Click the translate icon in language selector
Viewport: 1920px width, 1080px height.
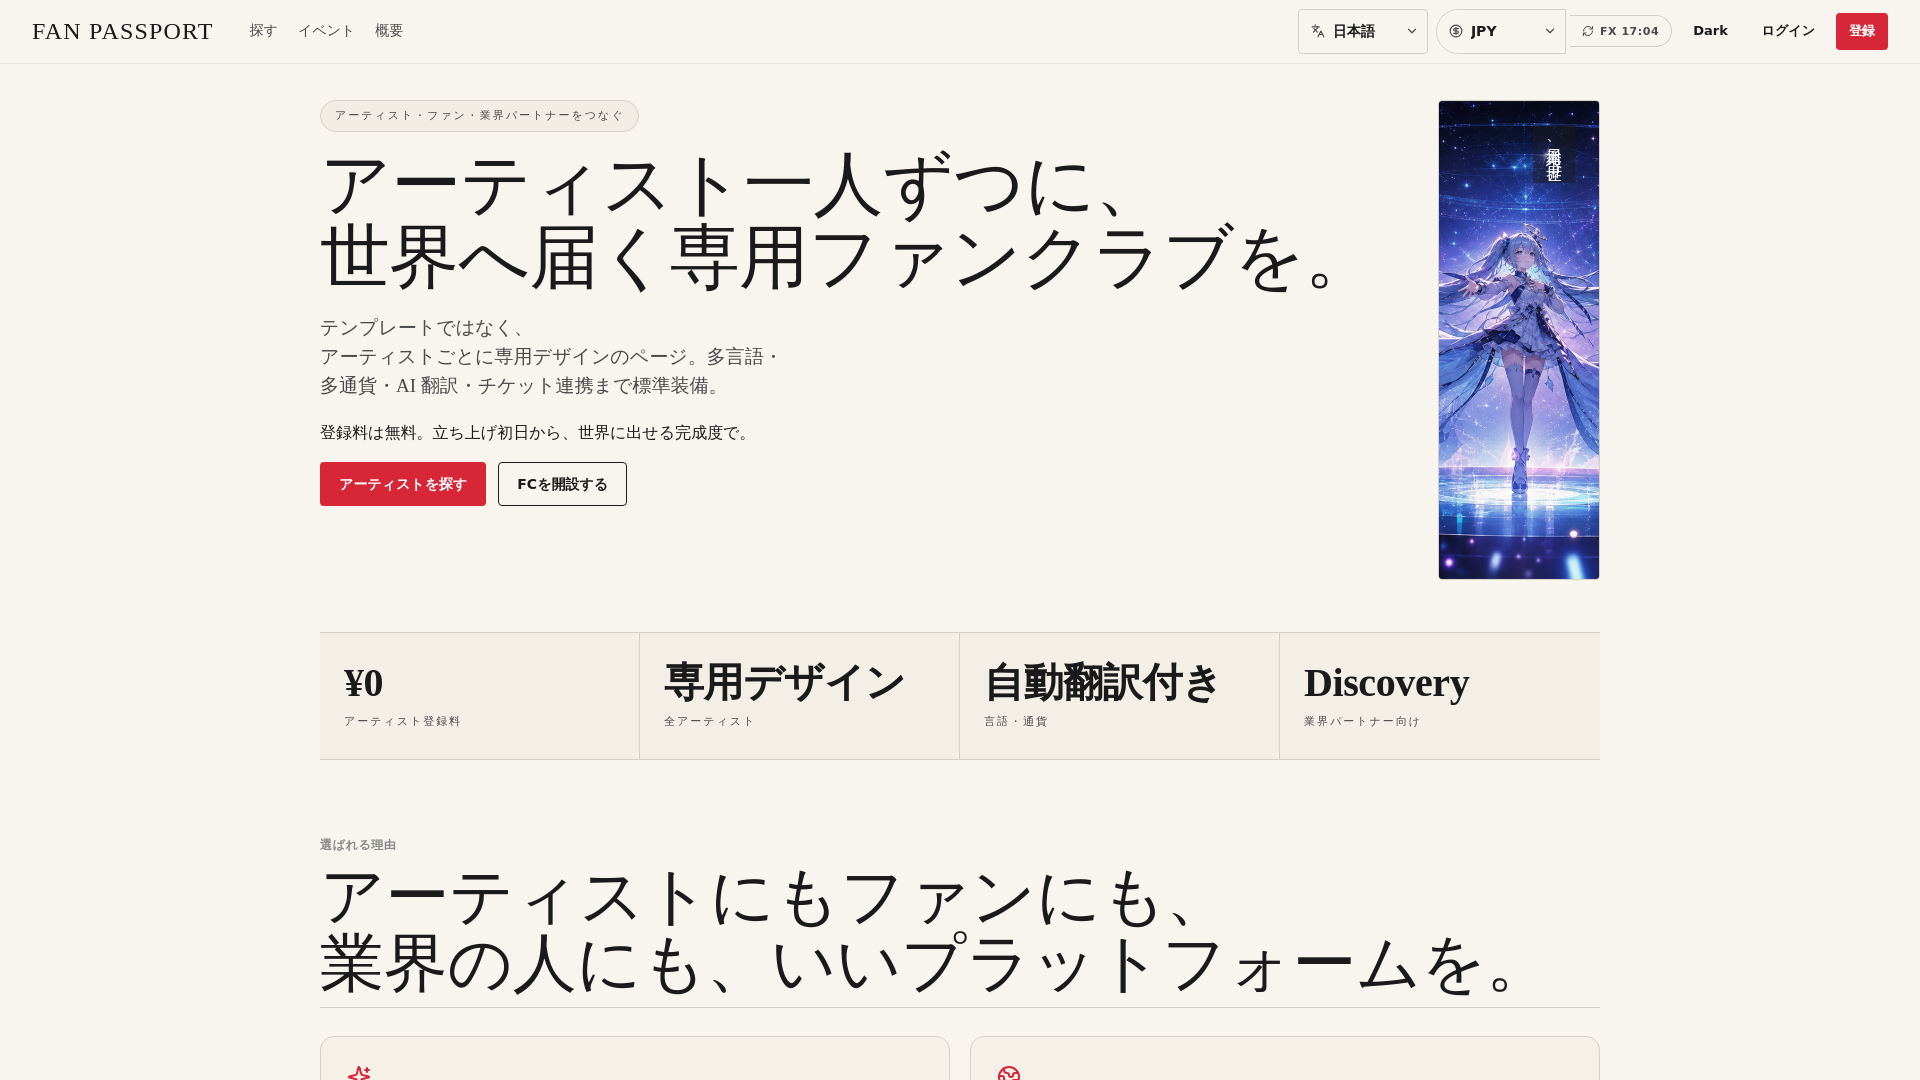pyautogui.click(x=1318, y=31)
